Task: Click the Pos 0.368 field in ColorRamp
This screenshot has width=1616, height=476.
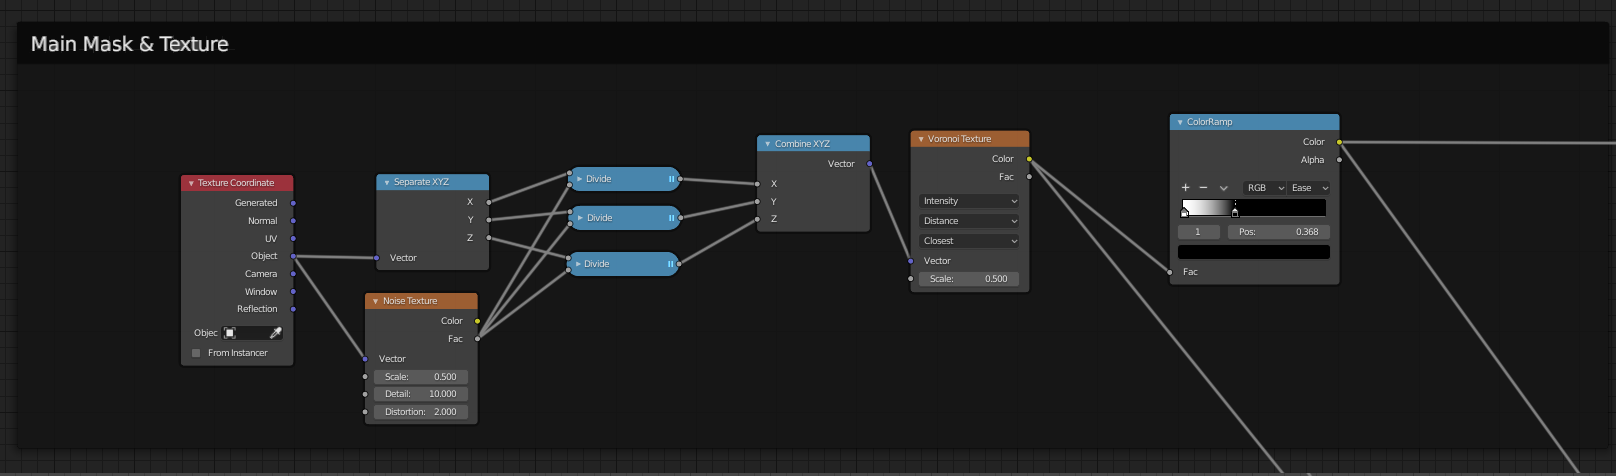Action: 1279,232
